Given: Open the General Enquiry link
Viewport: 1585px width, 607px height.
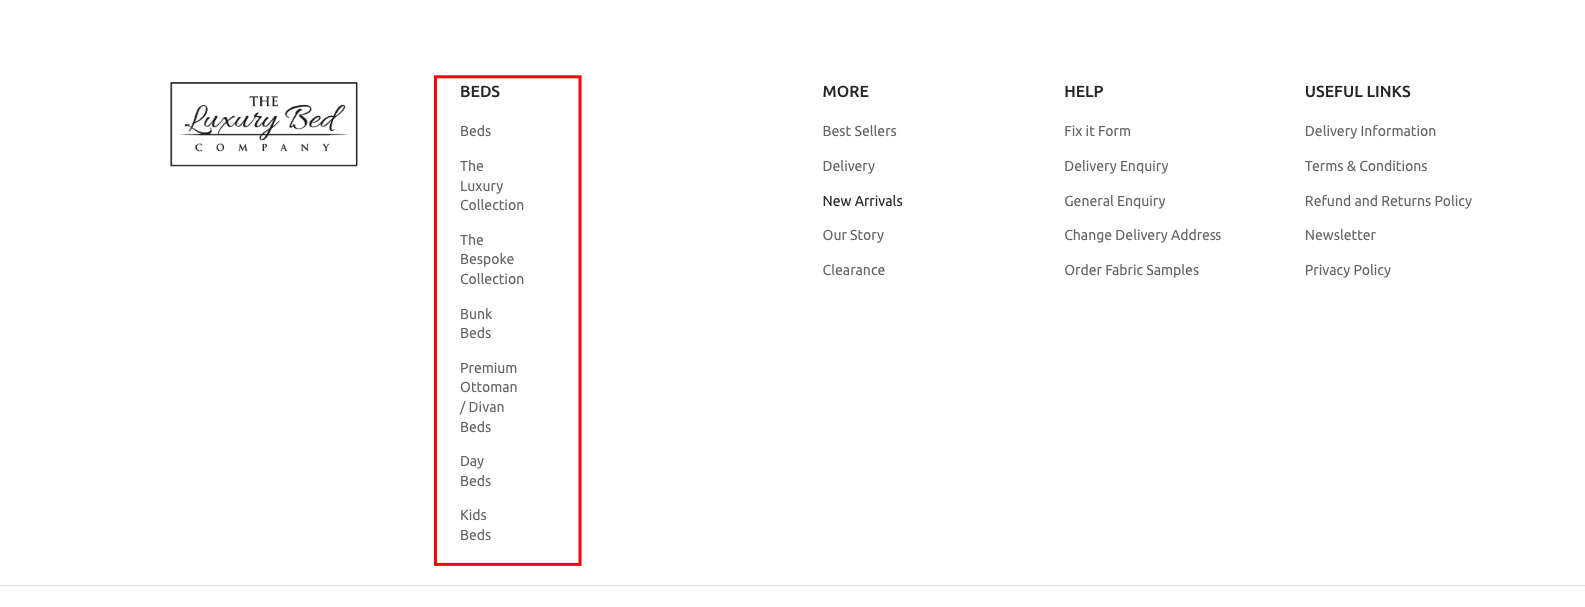Looking at the screenshot, I should pos(1114,201).
